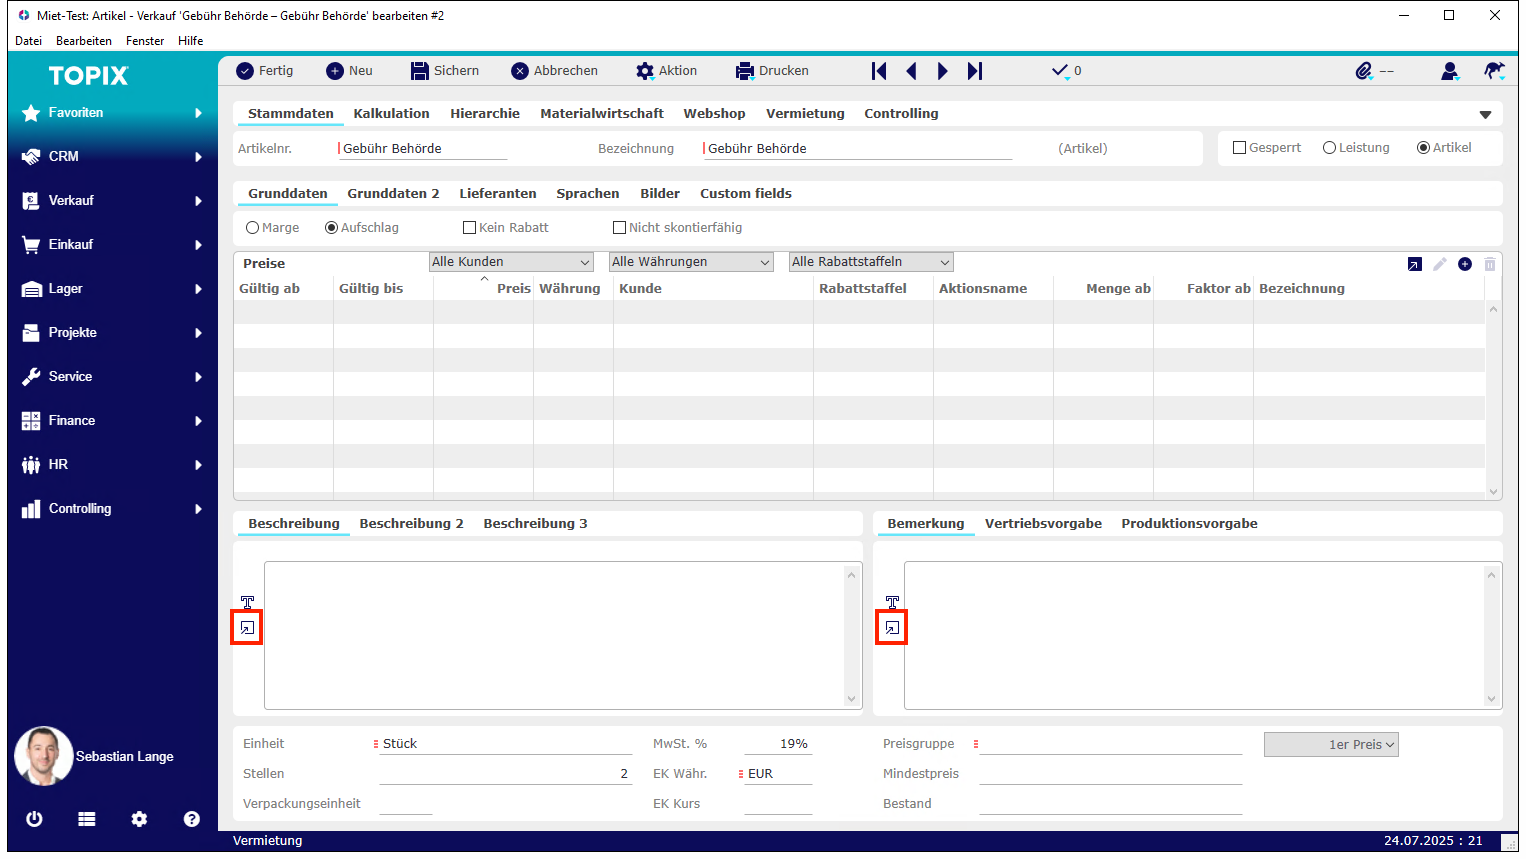The height and width of the screenshot is (859, 1526).
Task: Click the list icon in sidebar footer
Action: [87, 819]
